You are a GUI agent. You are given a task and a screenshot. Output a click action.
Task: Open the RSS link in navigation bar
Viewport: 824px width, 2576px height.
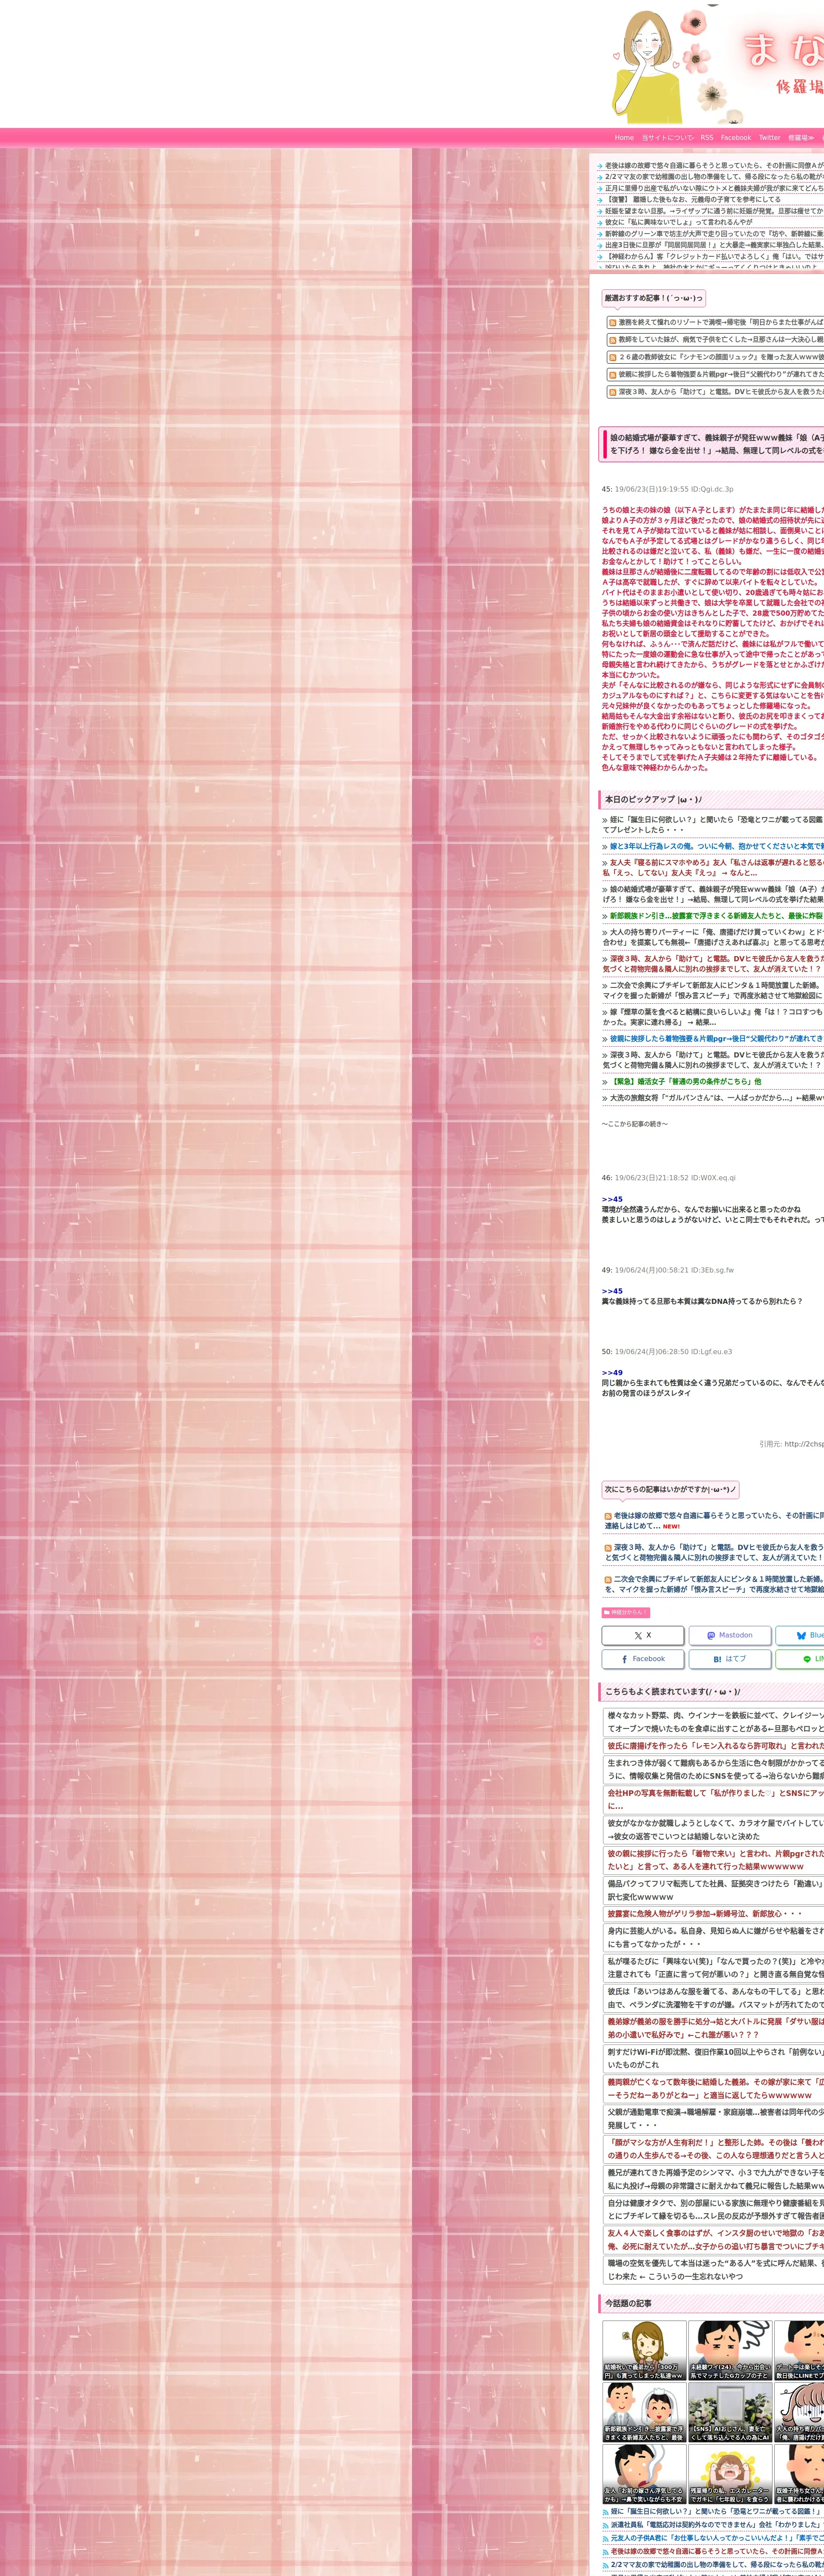(x=706, y=138)
